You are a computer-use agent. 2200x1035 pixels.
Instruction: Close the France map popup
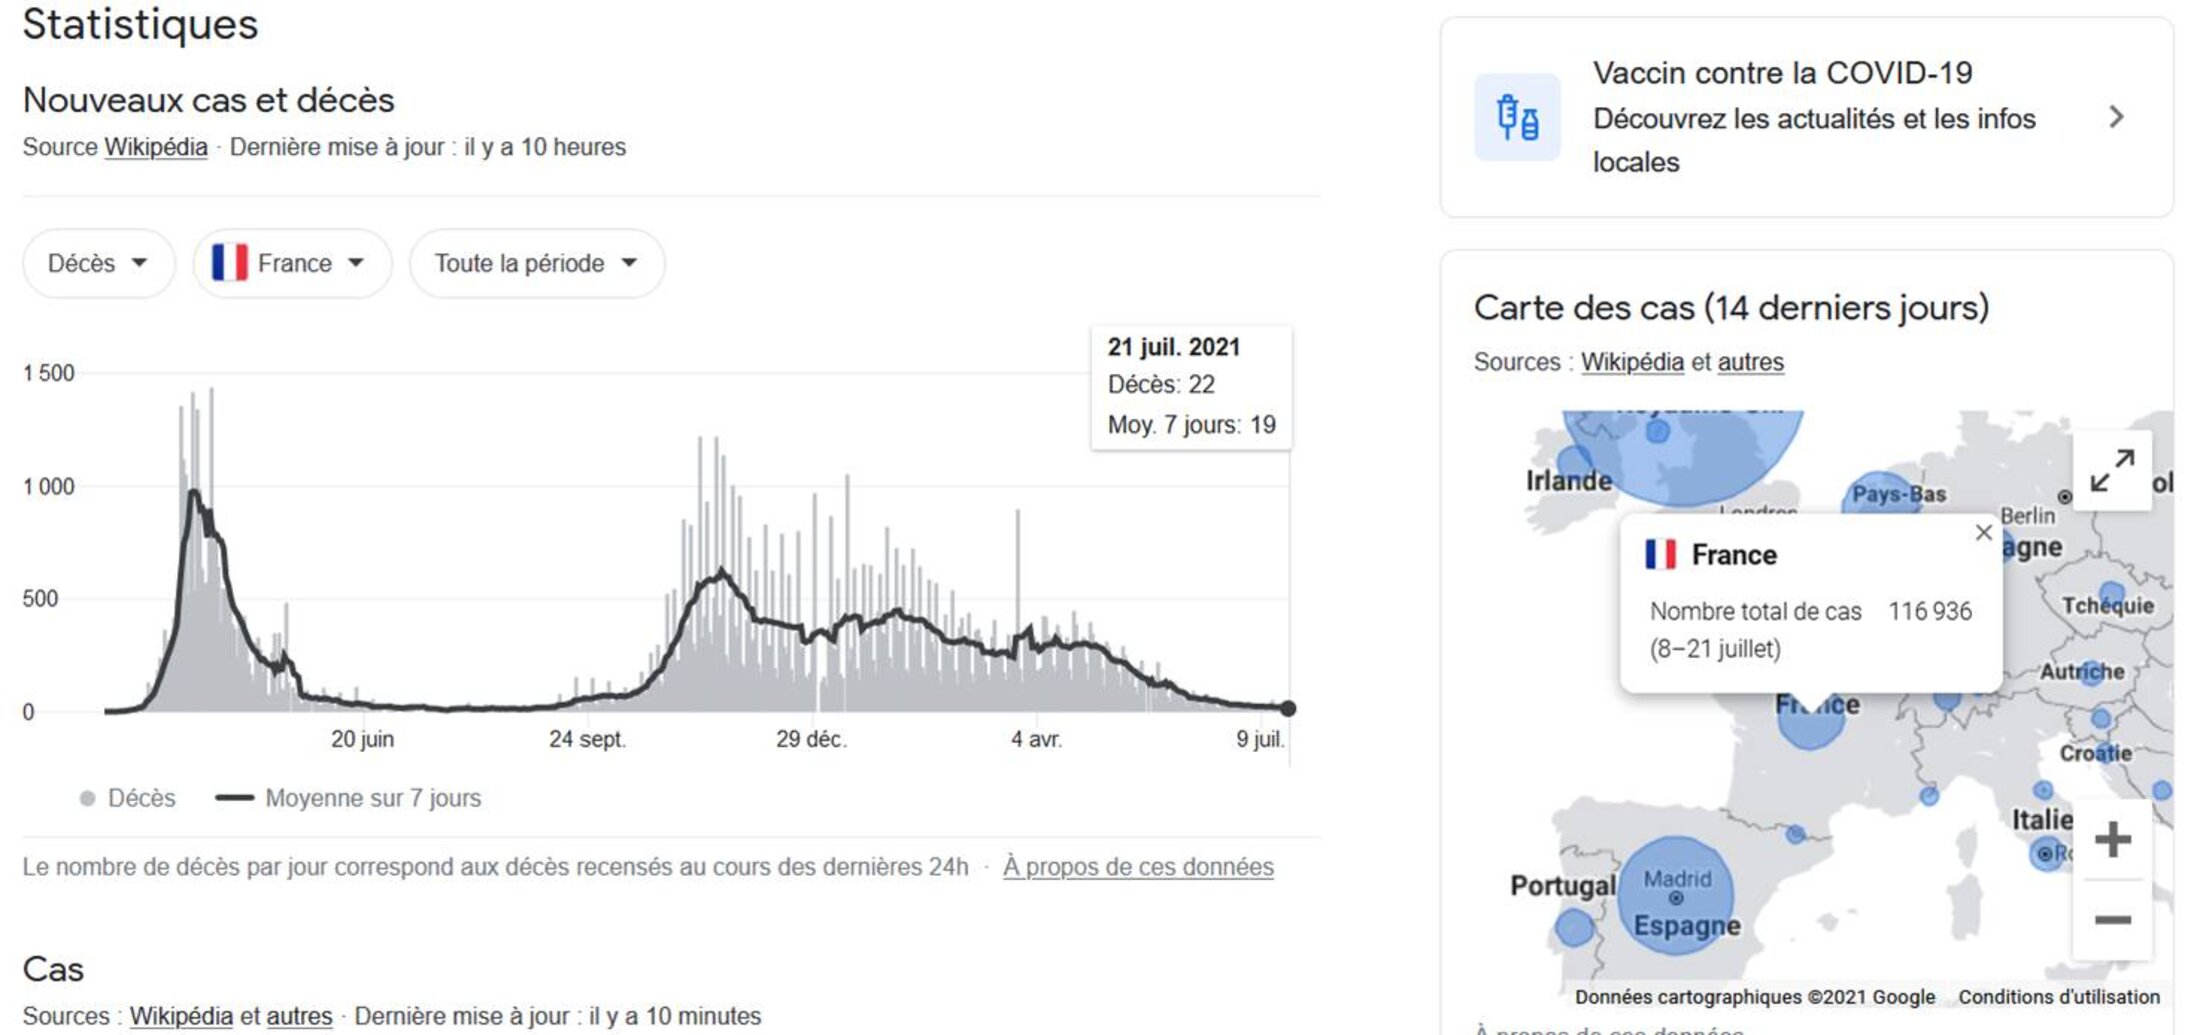point(1984,533)
